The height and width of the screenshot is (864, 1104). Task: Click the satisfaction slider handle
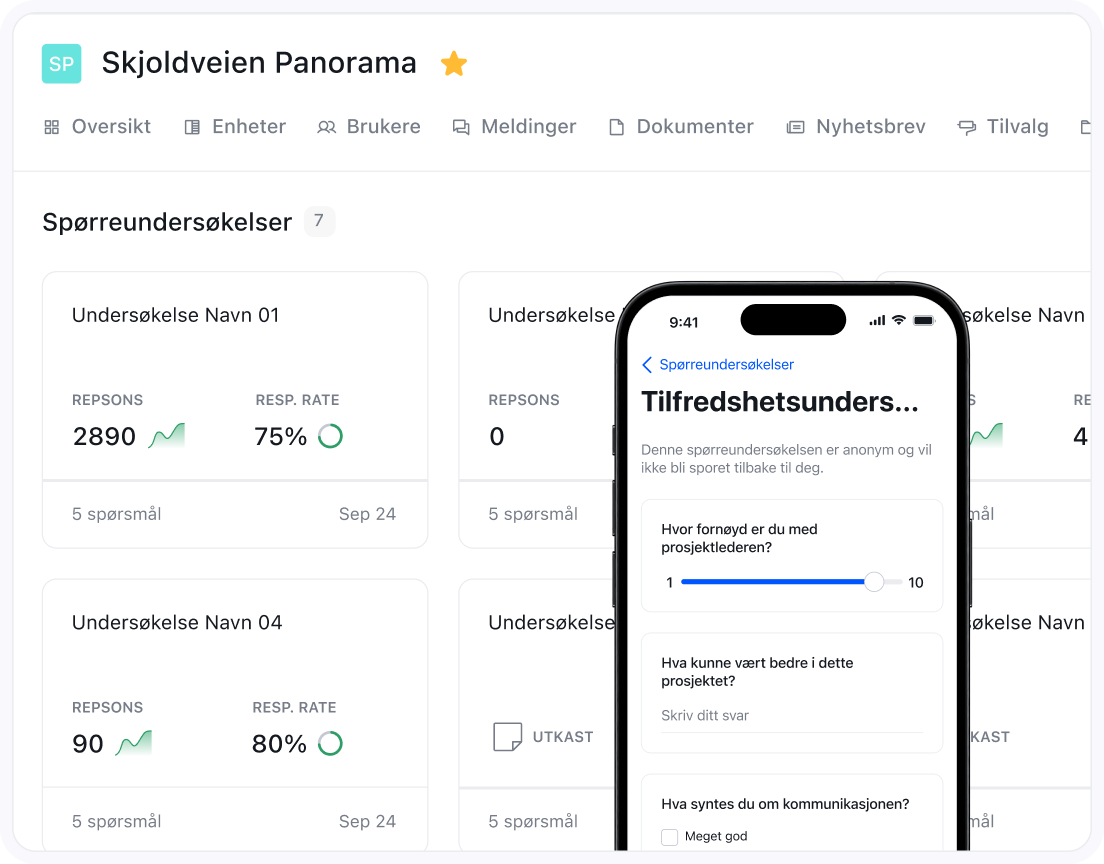click(874, 582)
